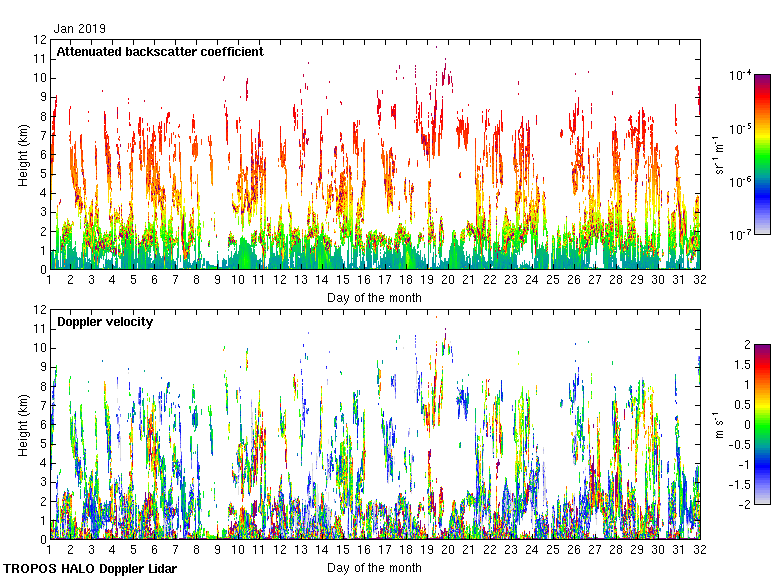Viewport: 780px width, 580px height.
Task: Click 'Height (km)' label of the backscatter plot
Action: [x=24, y=155]
